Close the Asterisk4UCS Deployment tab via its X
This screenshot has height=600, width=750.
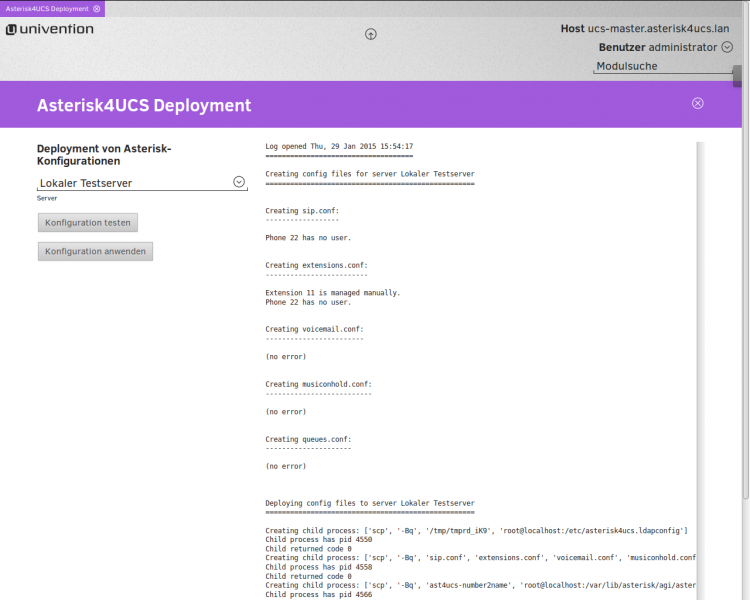[97, 9]
